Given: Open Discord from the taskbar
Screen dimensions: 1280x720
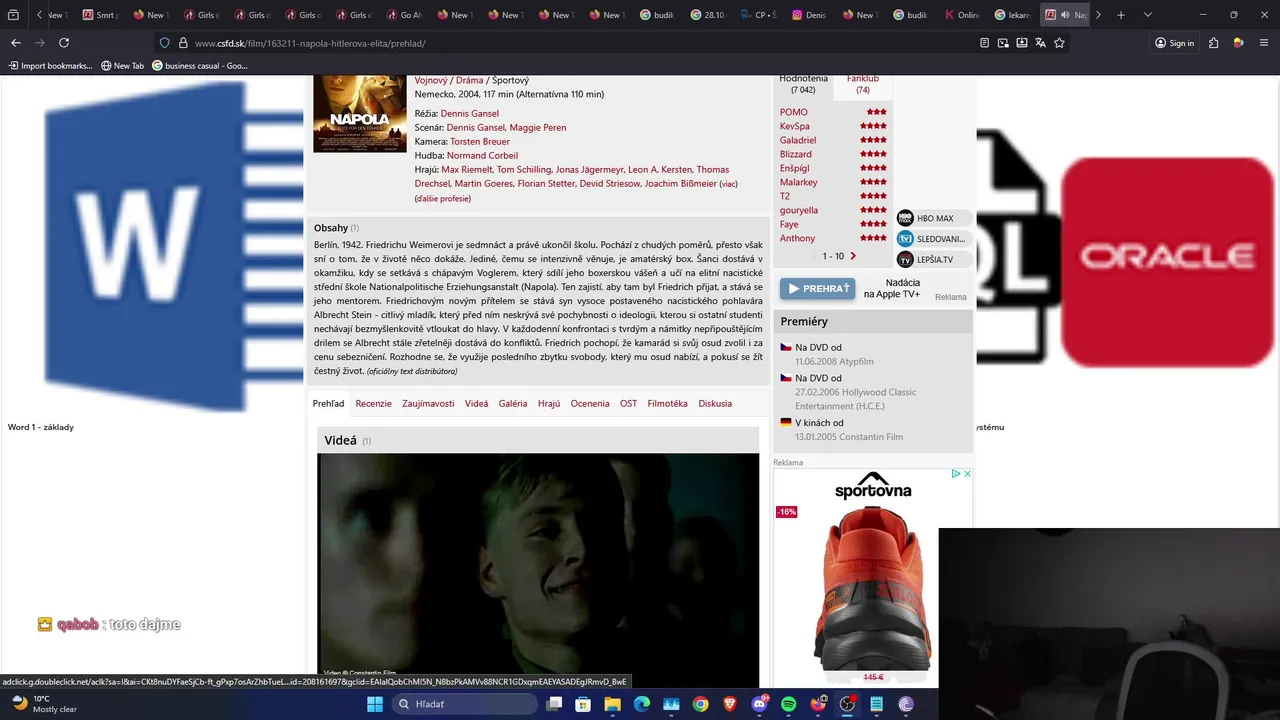Looking at the screenshot, I should click(x=759, y=704).
